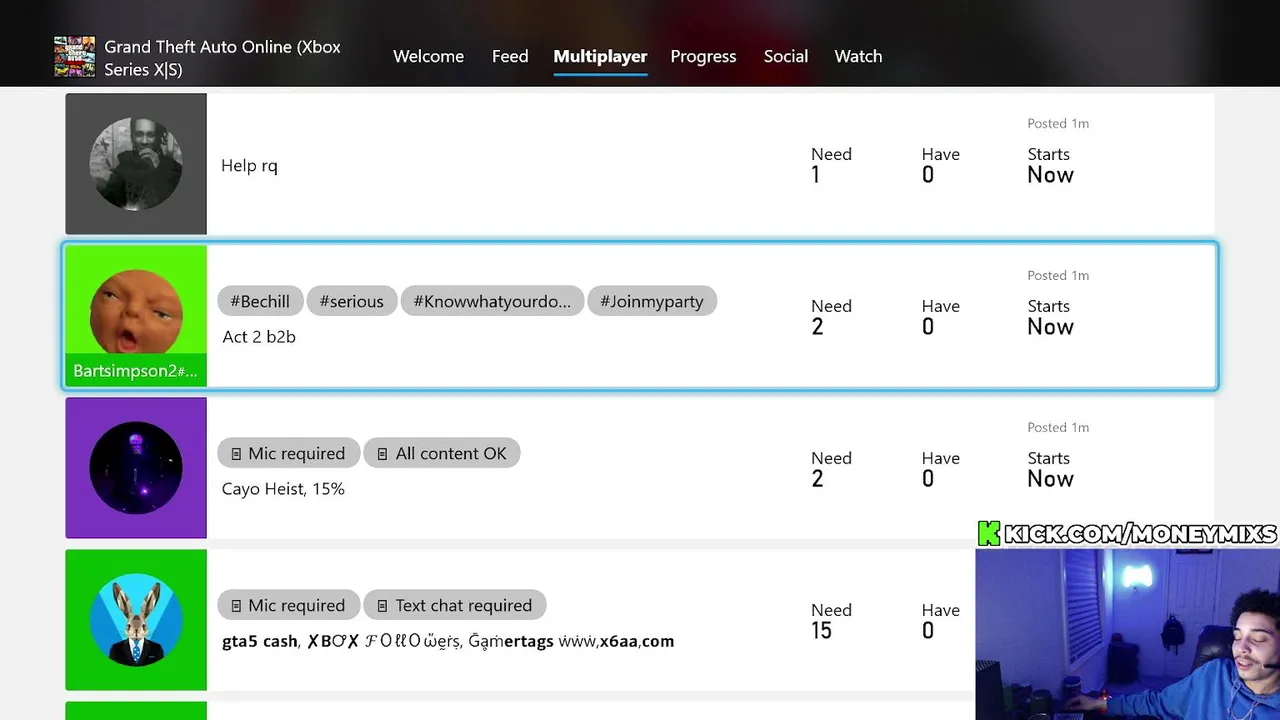The width and height of the screenshot is (1280, 720).
Task: Click Need 15 on gta5 cash post
Action: pyautogui.click(x=831, y=621)
